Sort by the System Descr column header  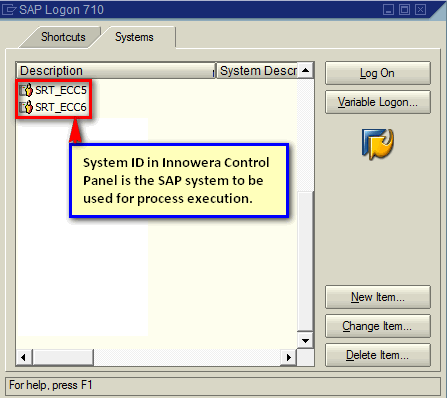click(257, 70)
